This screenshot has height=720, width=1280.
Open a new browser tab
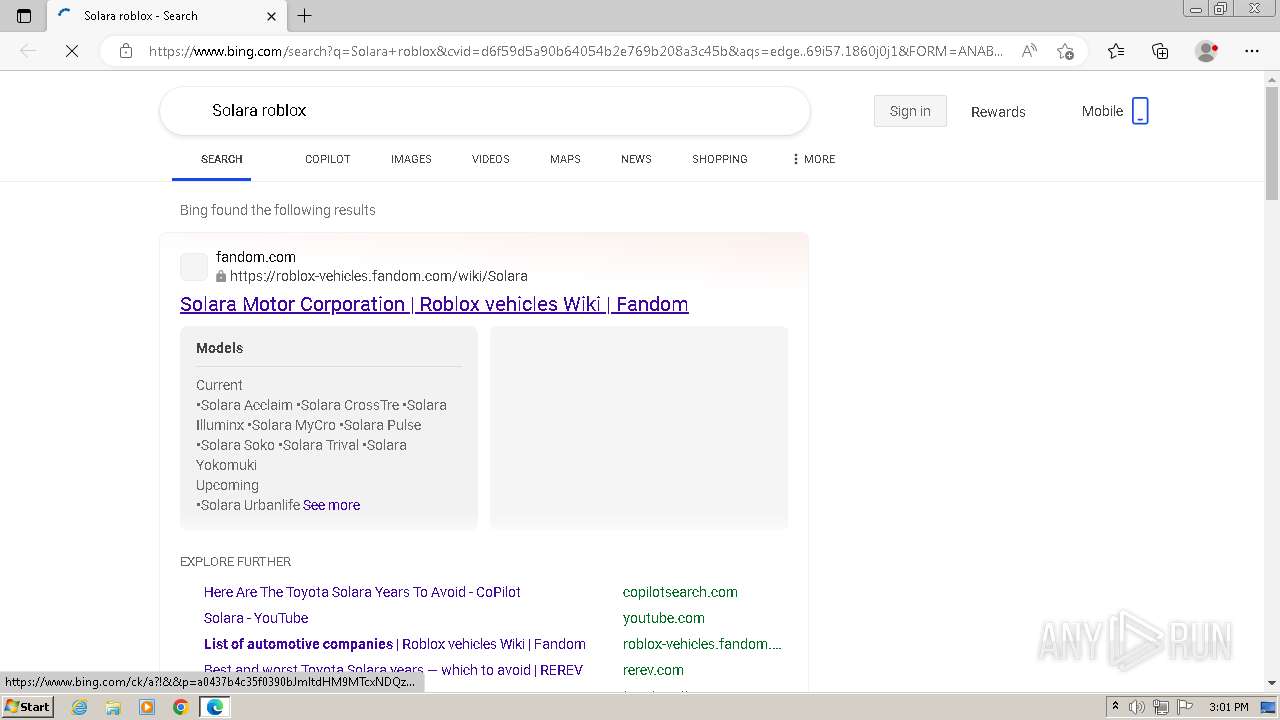(305, 15)
